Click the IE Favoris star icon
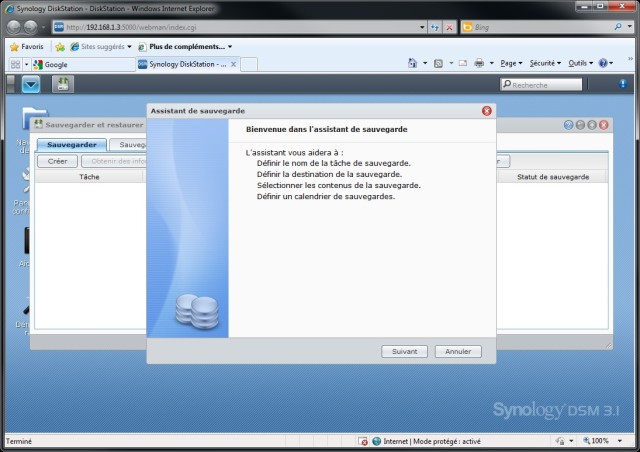640x452 pixels. pyautogui.click(x=15, y=46)
